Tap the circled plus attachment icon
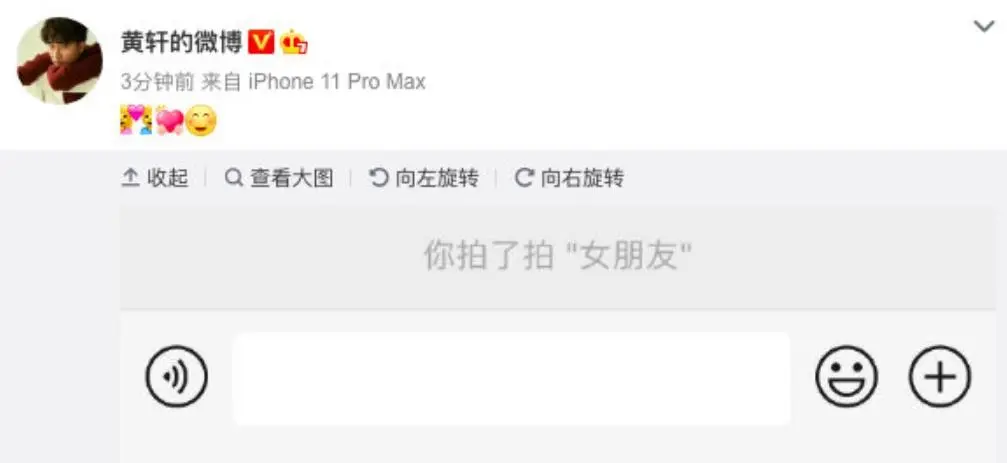Screen dimensions: 1007x463 point(940,377)
